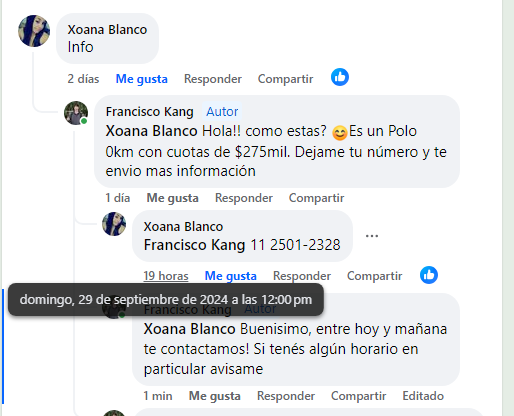Click Responder under the Info comment

click(x=213, y=79)
